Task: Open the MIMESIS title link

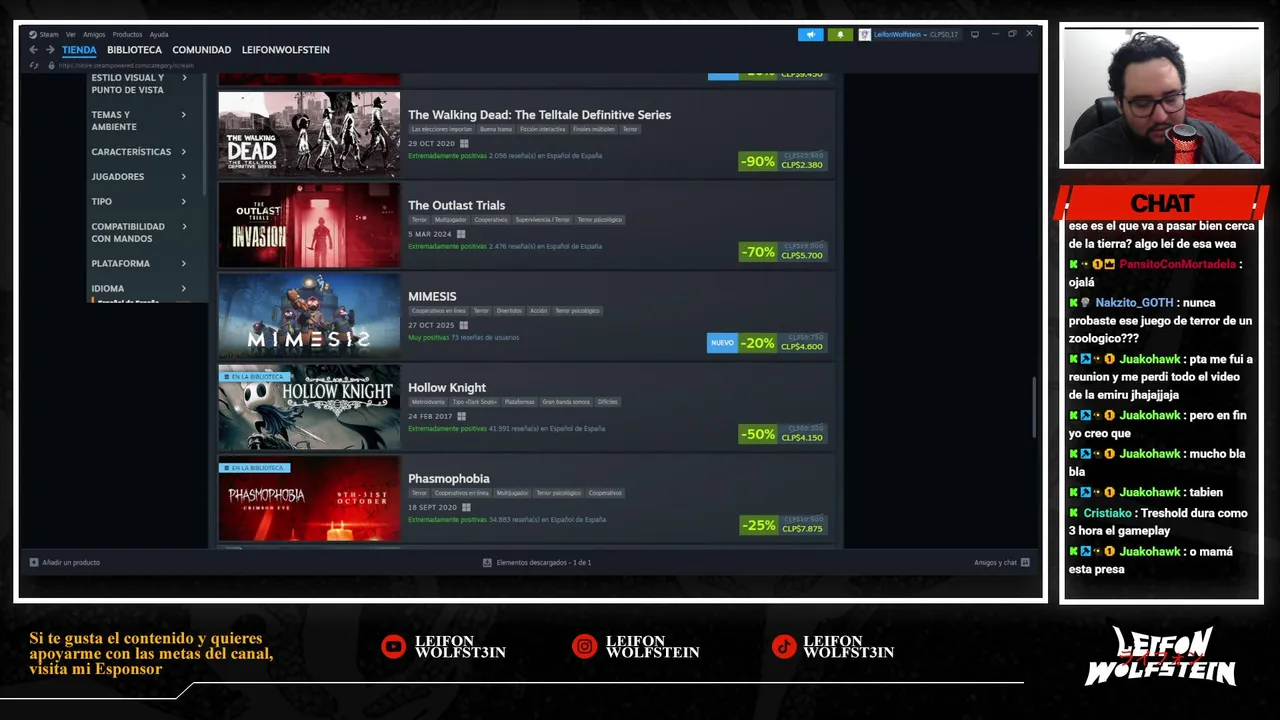Action: click(432, 296)
